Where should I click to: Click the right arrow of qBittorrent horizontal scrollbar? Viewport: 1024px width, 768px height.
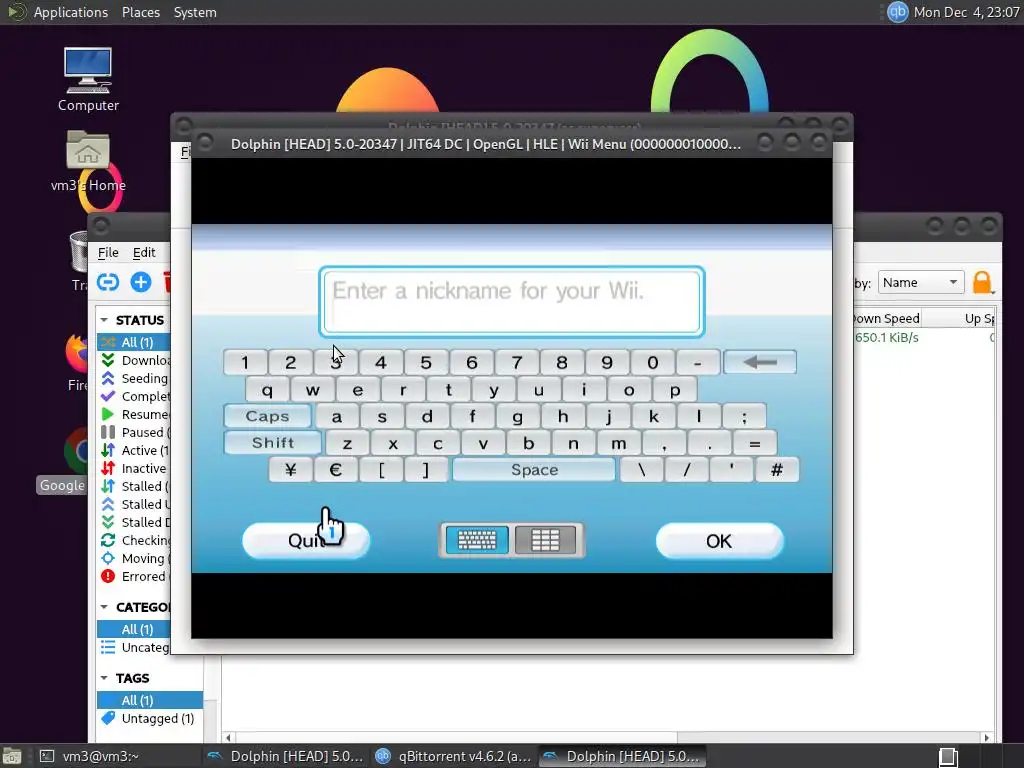point(987,738)
